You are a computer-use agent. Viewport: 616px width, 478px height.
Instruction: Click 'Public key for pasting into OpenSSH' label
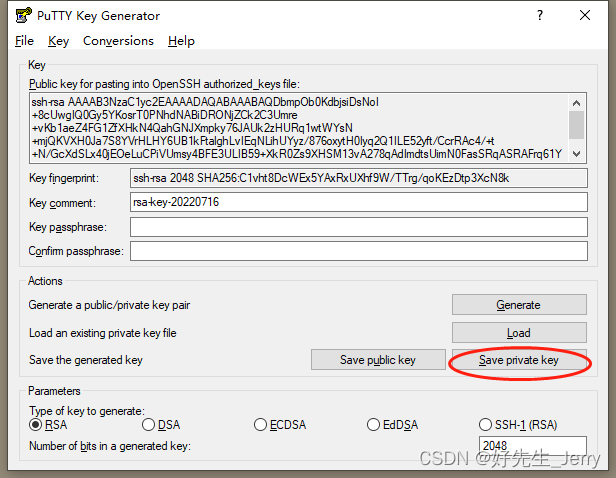coord(164,84)
